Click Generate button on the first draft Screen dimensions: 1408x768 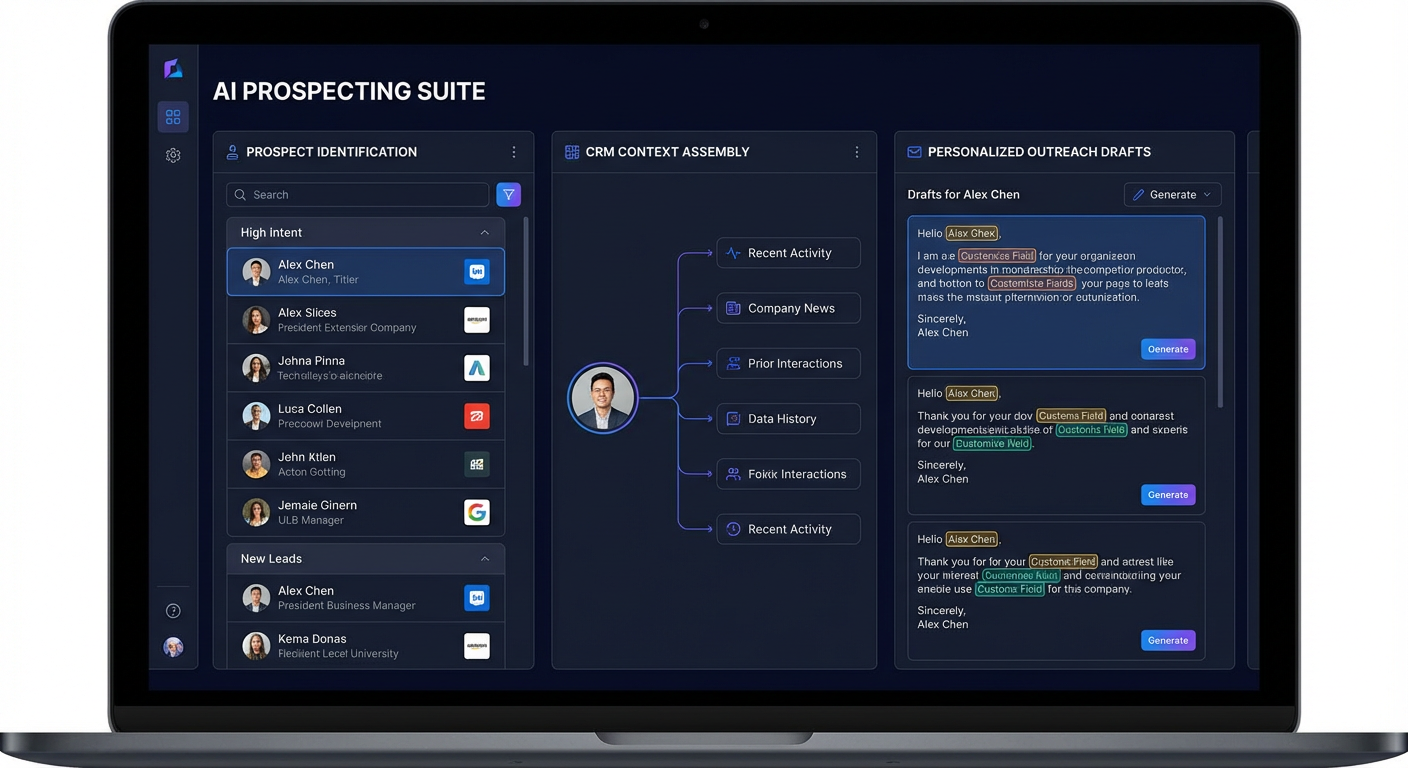coord(1167,349)
